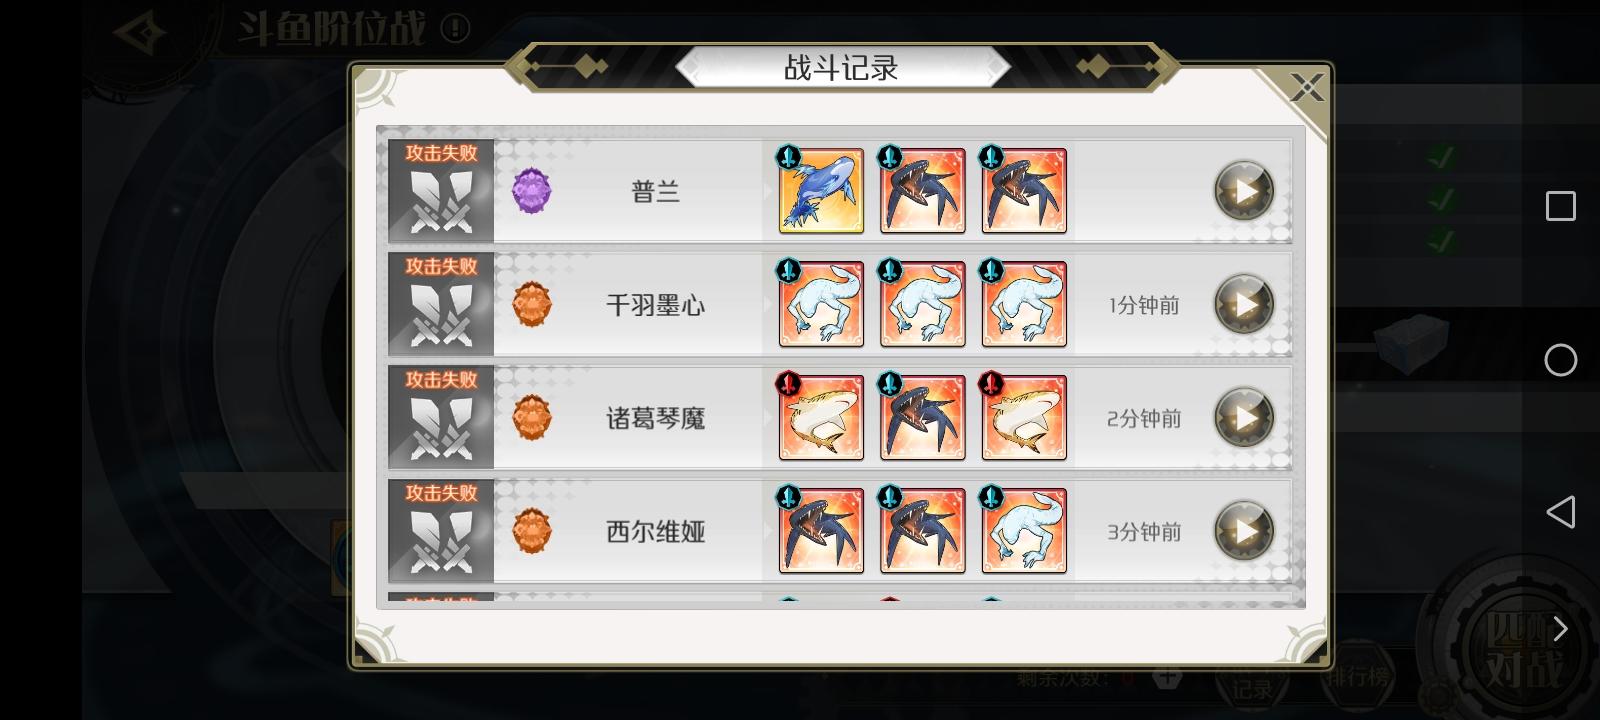
Task: Select the blue whale fish icon in 普兰 row
Action: click(x=821, y=191)
